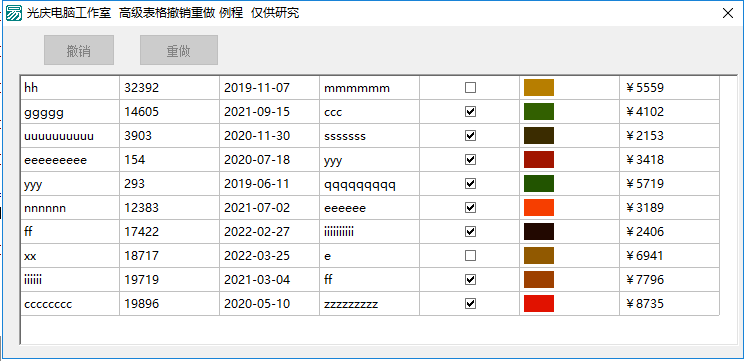Select the number cell 14605

tap(169, 112)
